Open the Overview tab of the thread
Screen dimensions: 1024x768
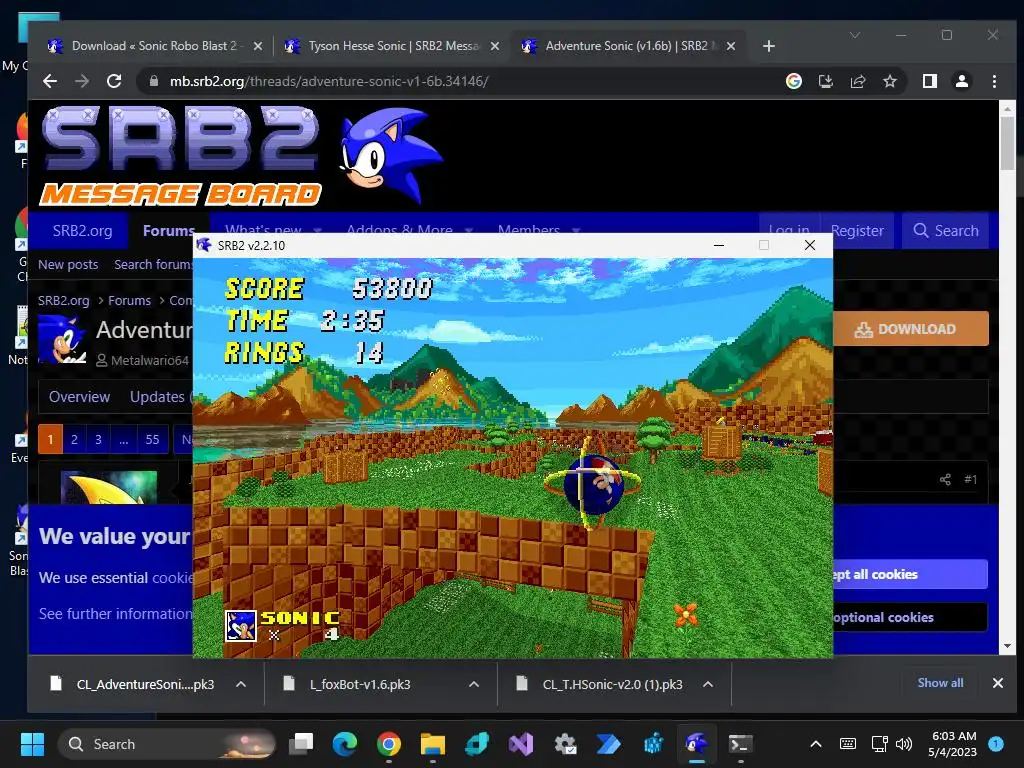tap(79, 396)
